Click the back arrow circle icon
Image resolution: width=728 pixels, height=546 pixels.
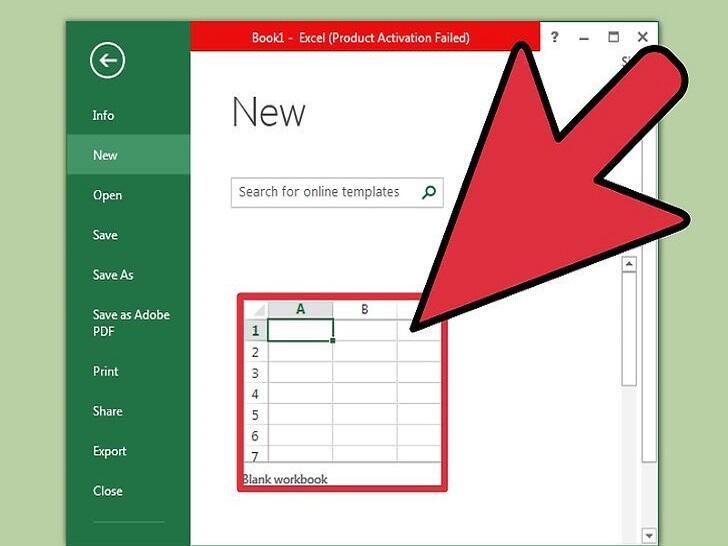pyautogui.click(x=107, y=60)
